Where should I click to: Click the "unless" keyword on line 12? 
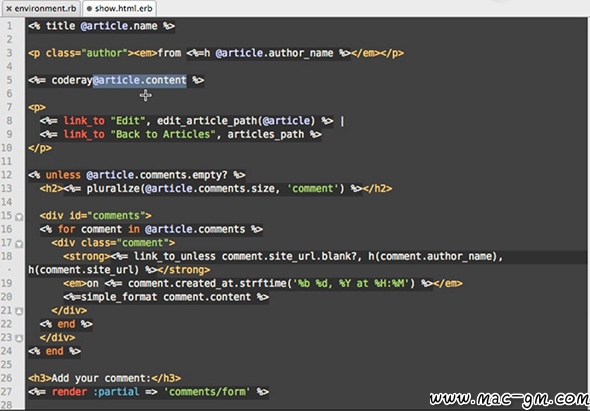[x=63, y=175]
